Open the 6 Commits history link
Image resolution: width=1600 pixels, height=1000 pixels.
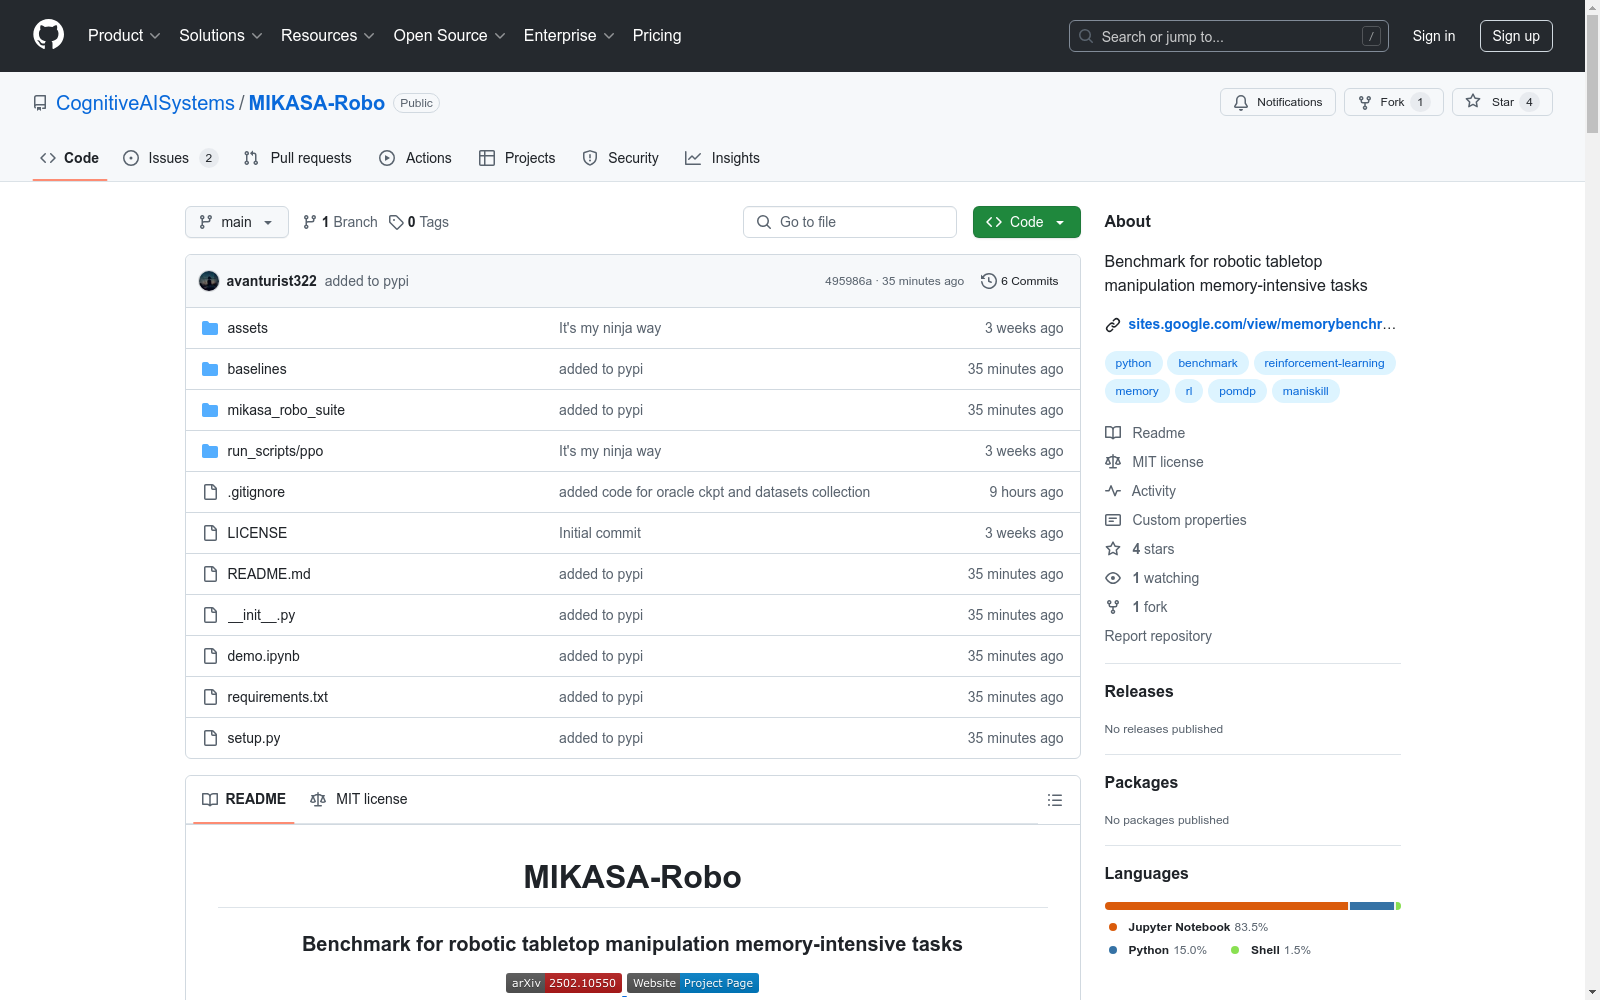click(x=1020, y=281)
